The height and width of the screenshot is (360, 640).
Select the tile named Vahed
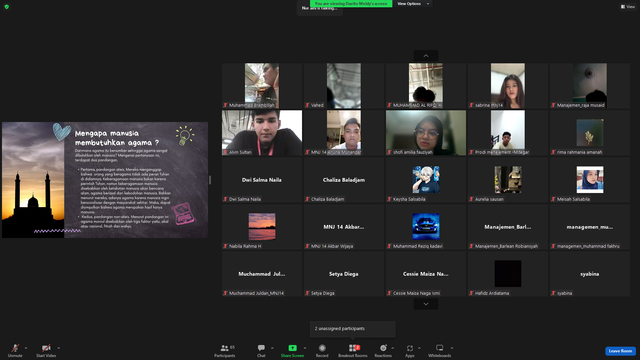344,86
